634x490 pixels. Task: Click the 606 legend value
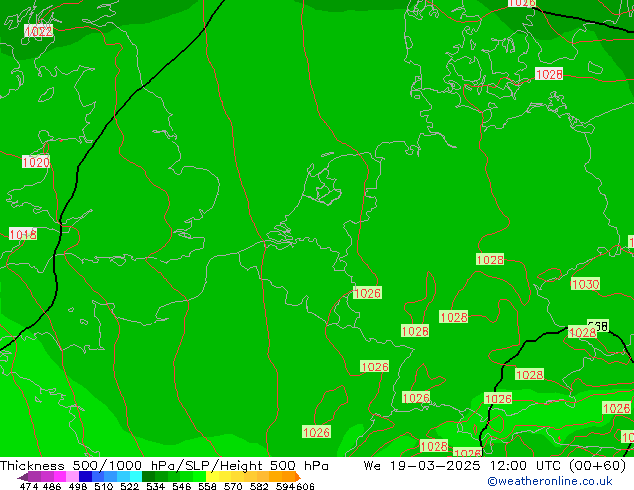point(305,486)
